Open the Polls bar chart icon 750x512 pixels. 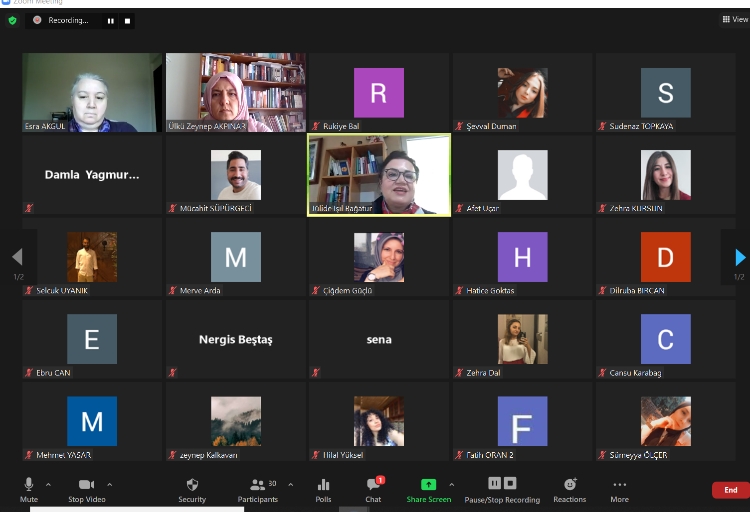coord(323,484)
